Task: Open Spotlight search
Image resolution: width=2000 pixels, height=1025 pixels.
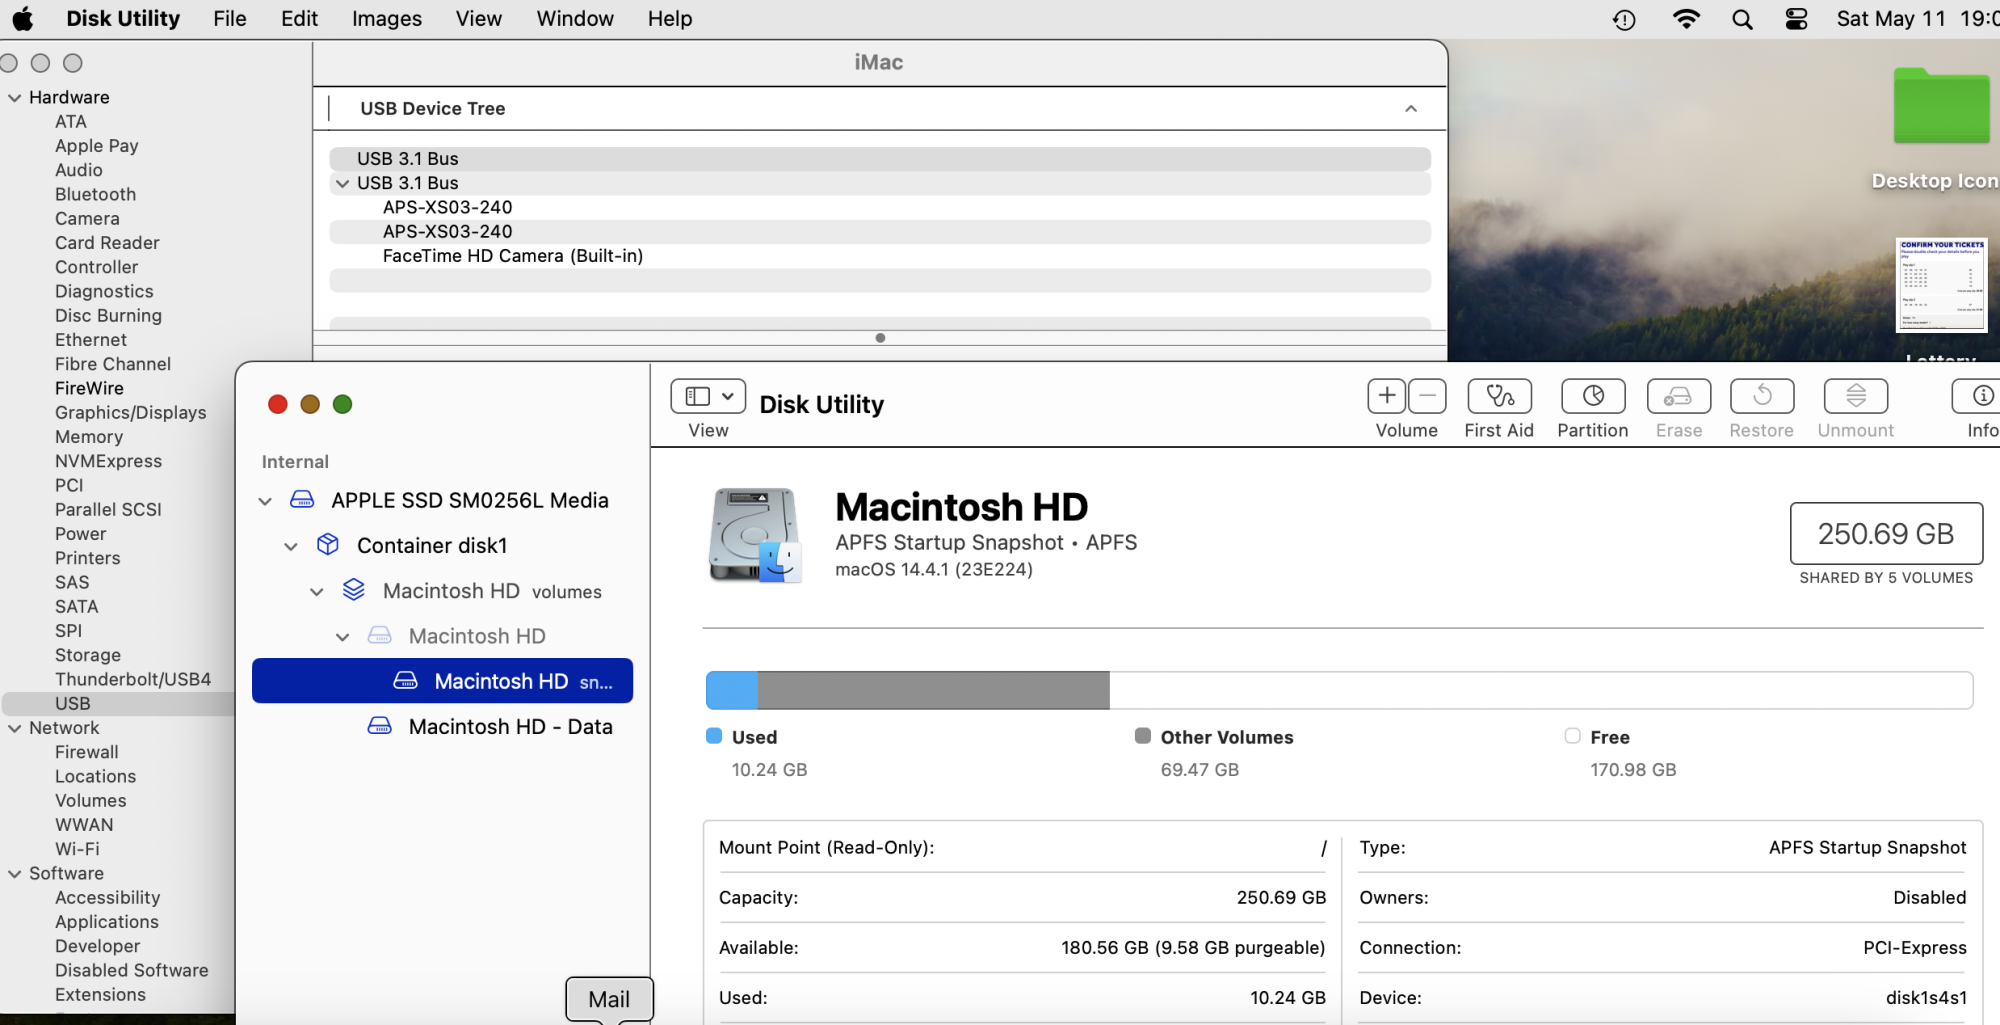Action: point(1742,19)
